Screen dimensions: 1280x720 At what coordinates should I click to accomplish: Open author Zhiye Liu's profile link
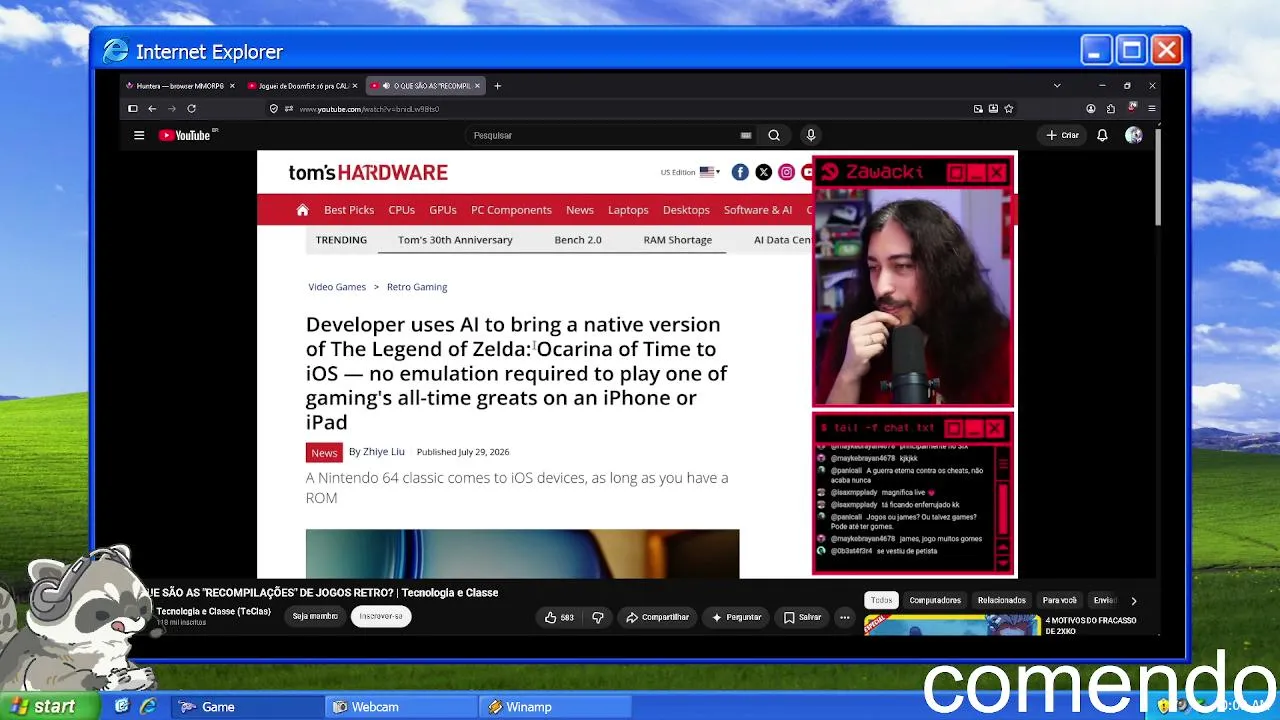pos(384,452)
